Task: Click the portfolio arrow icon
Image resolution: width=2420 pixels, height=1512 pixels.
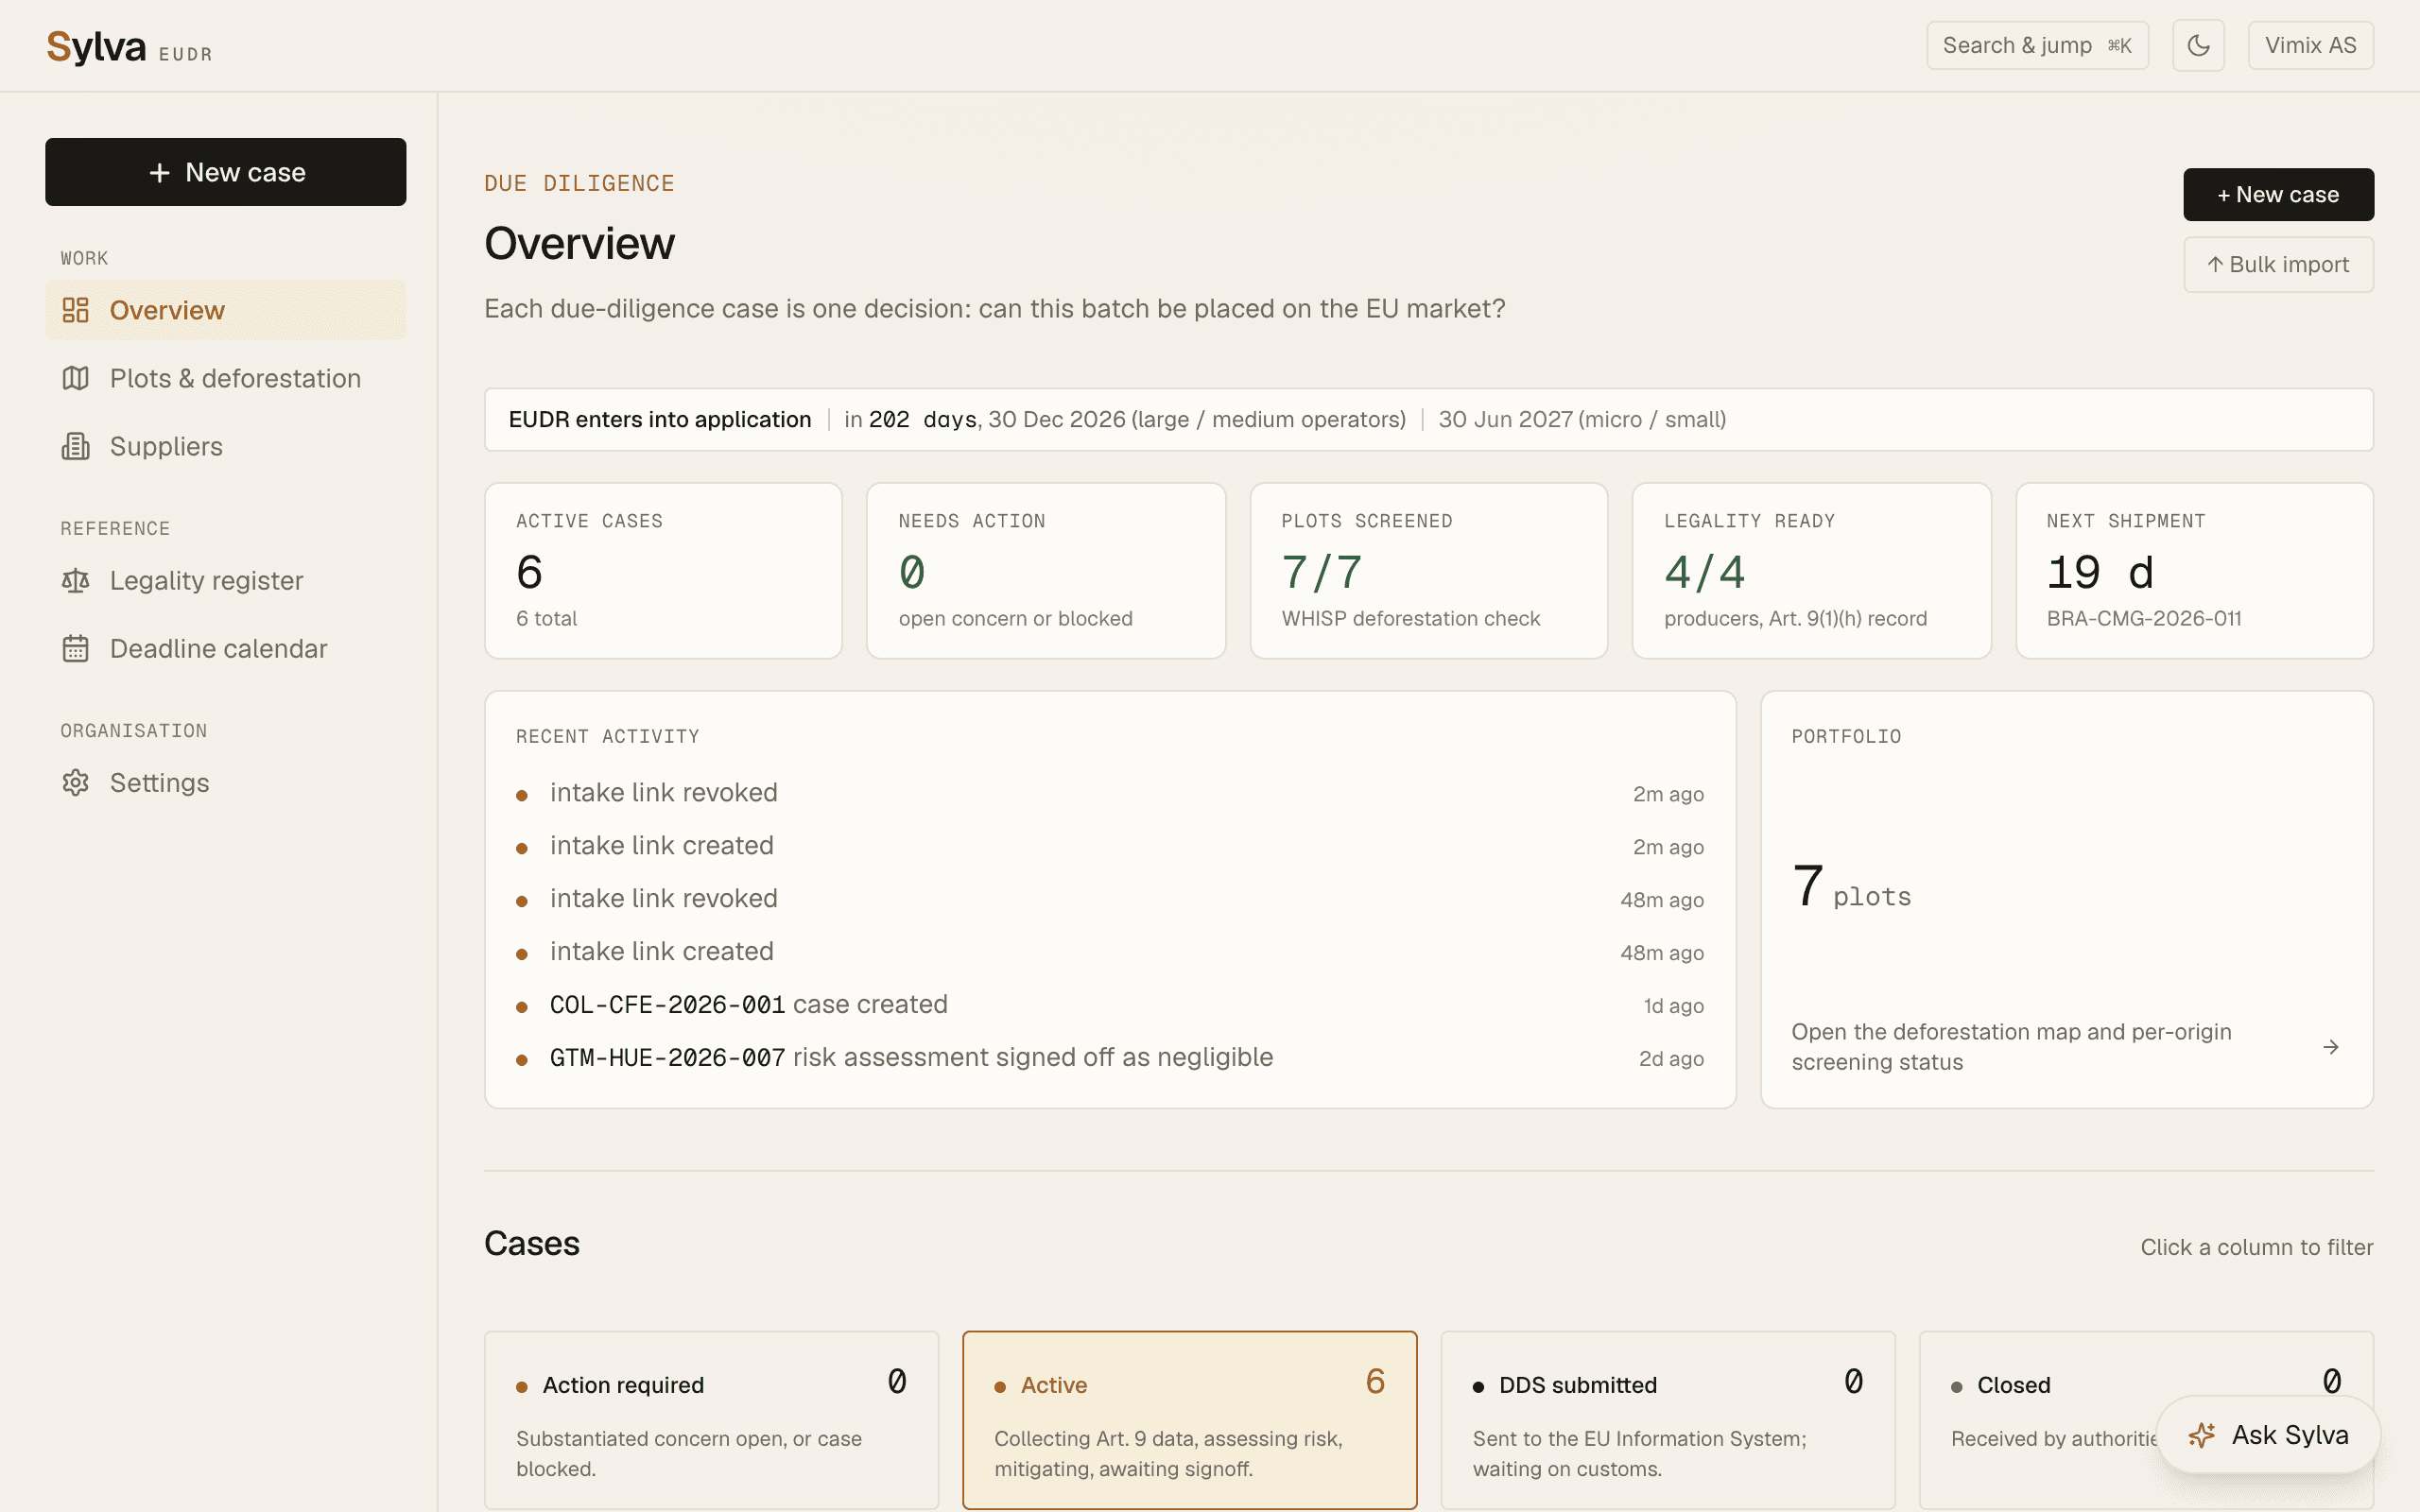Action: click(2331, 1047)
